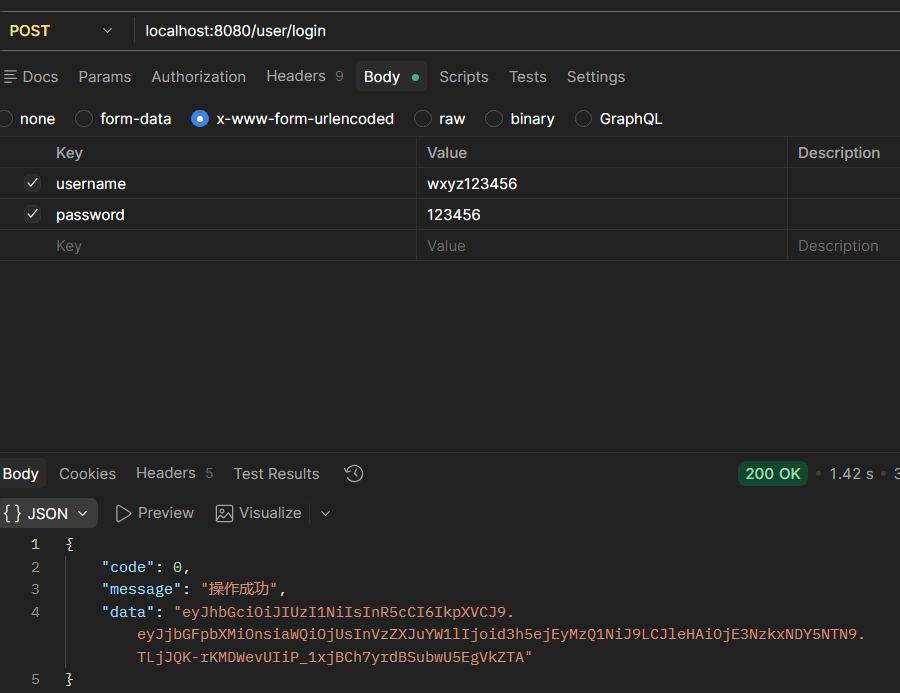
Task: Click the Key column header
Action: tap(69, 153)
